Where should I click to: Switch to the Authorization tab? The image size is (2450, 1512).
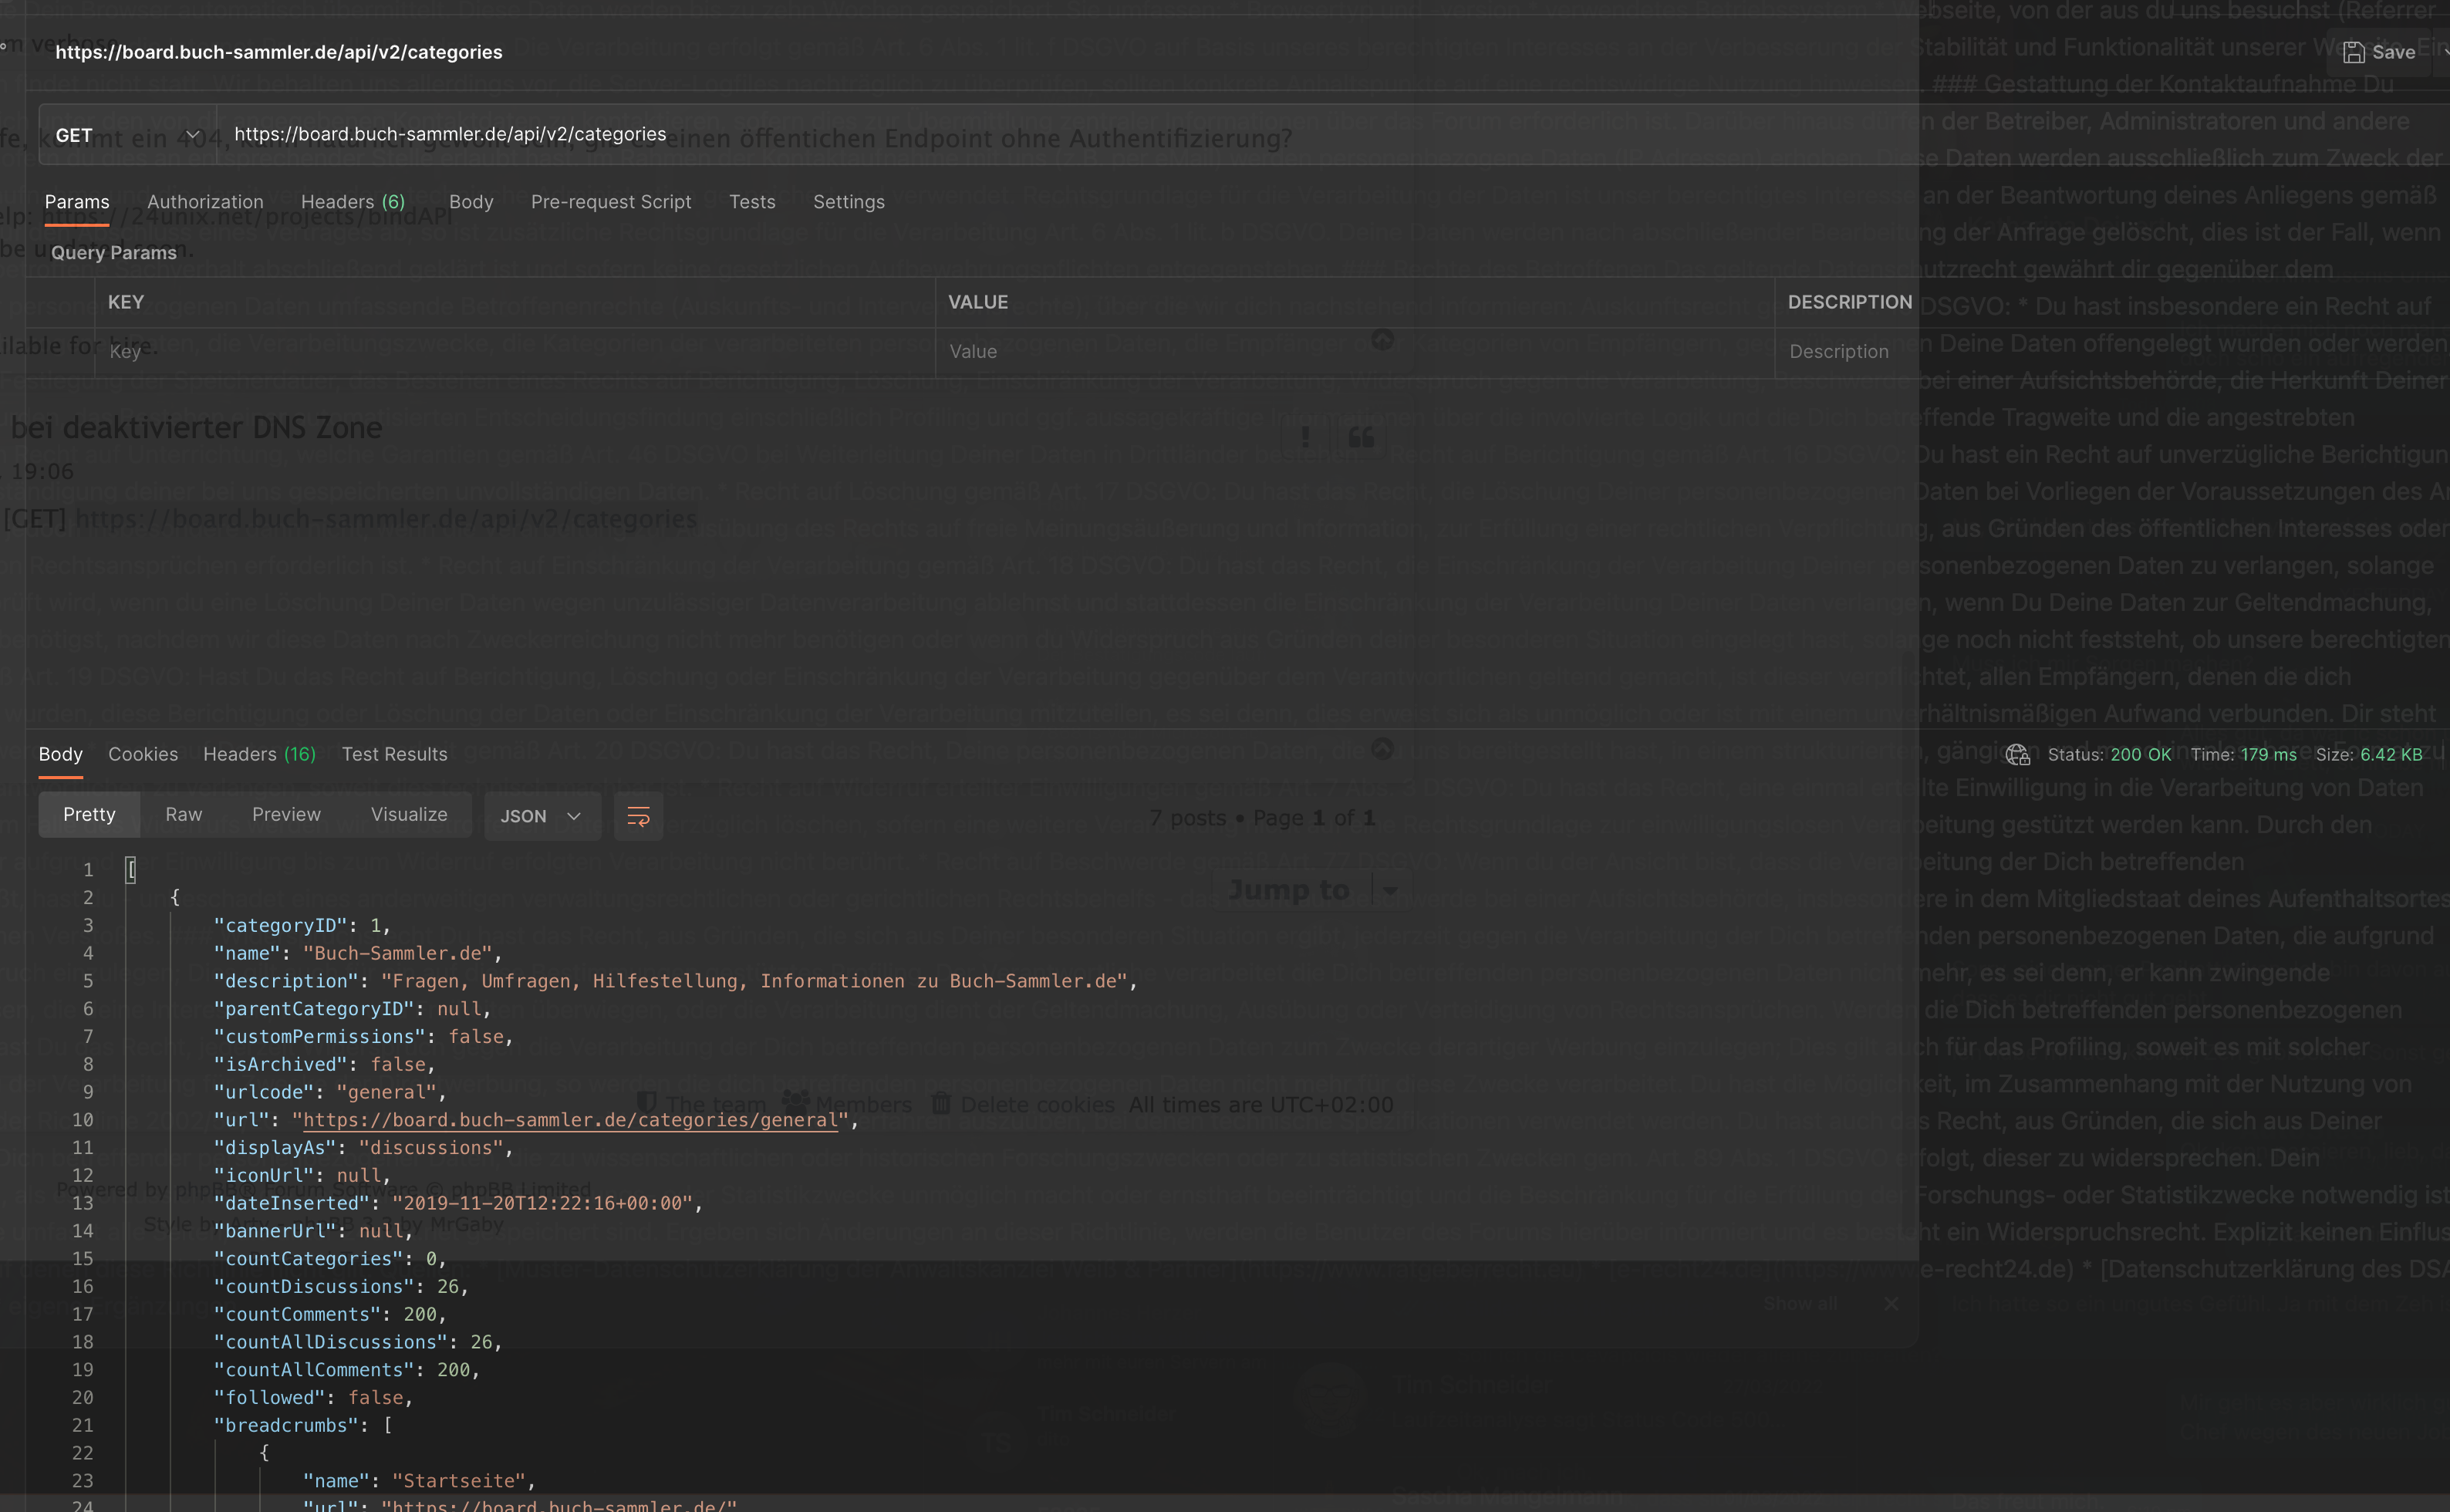(x=205, y=202)
